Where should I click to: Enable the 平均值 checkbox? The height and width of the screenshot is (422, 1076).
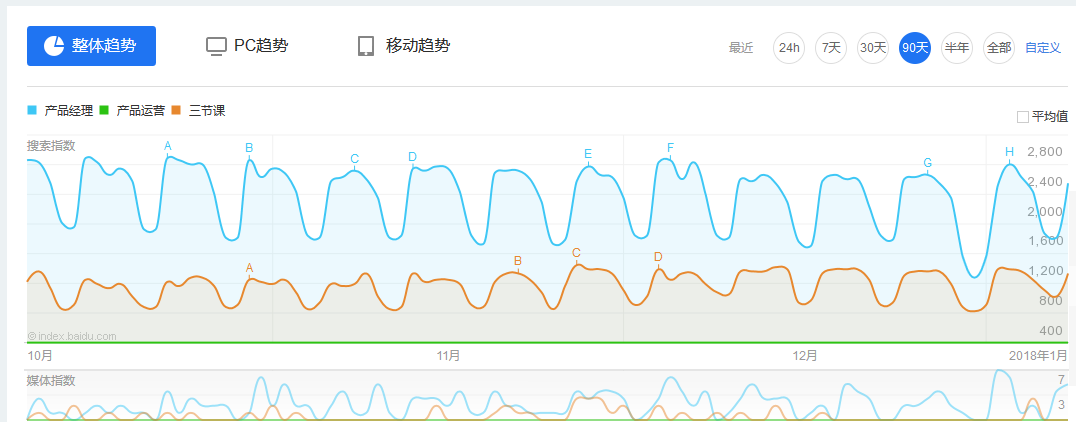tap(1022, 117)
